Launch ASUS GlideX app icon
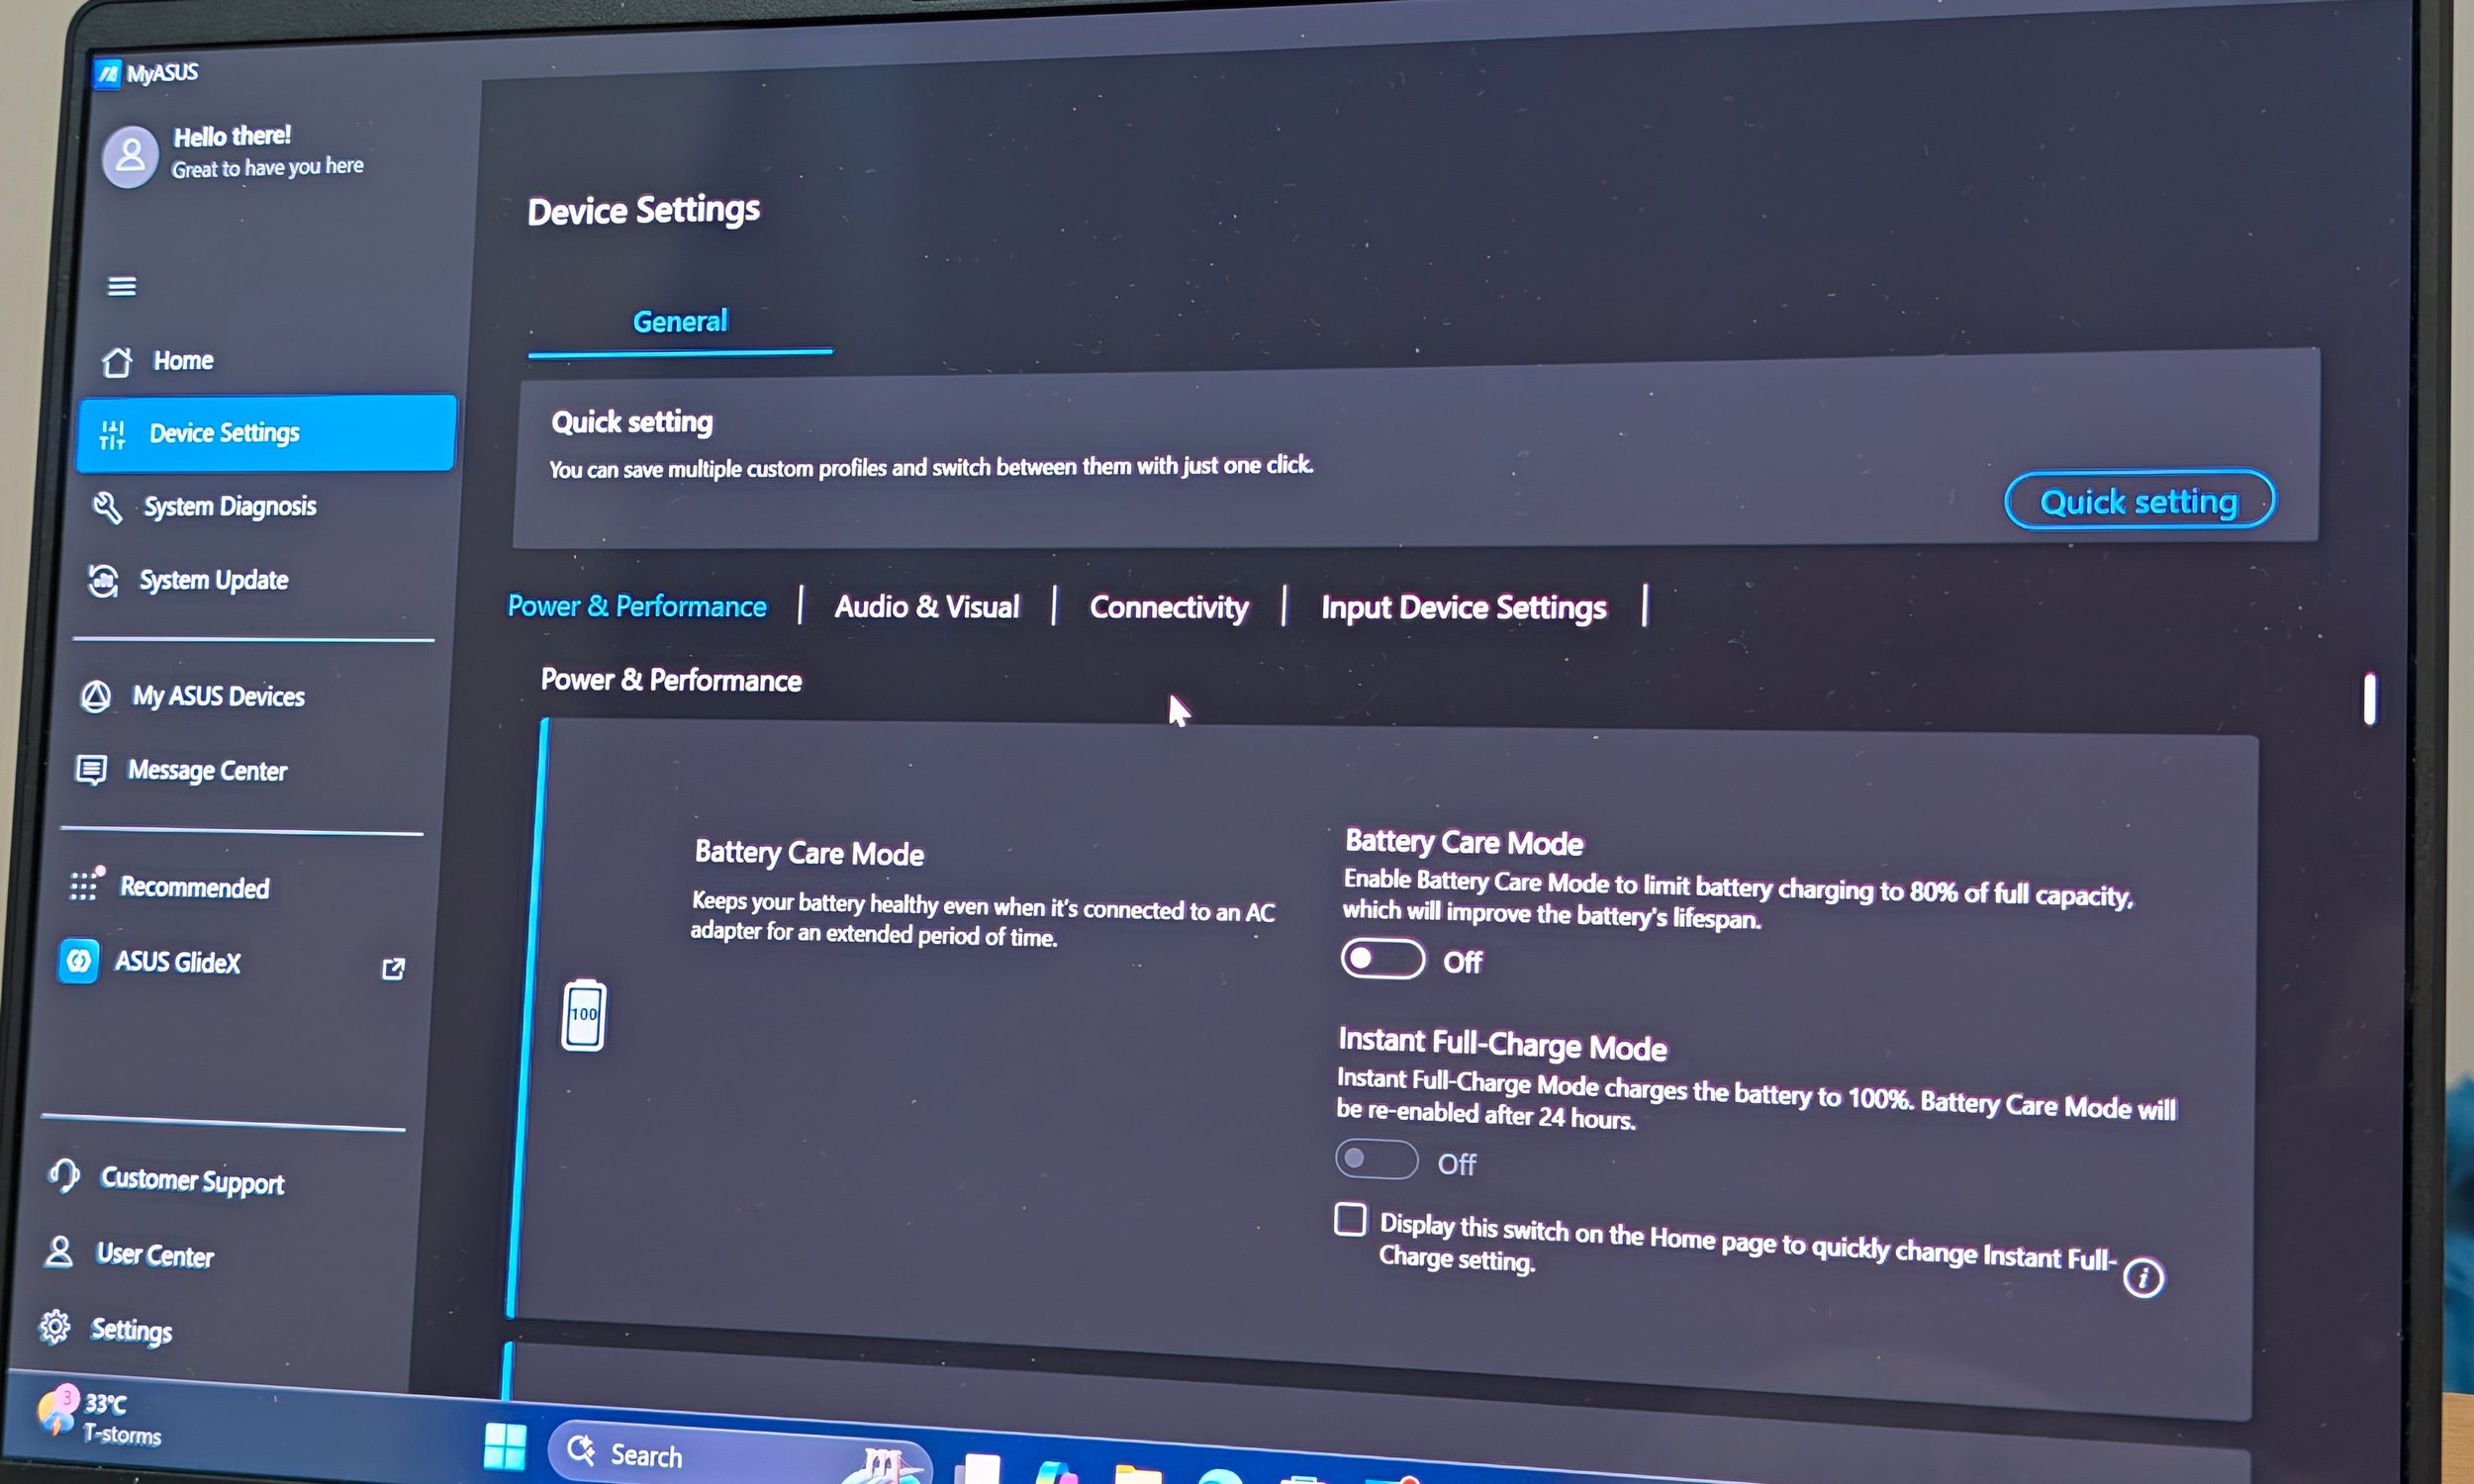The height and width of the screenshot is (1484, 2474). tap(78, 961)
